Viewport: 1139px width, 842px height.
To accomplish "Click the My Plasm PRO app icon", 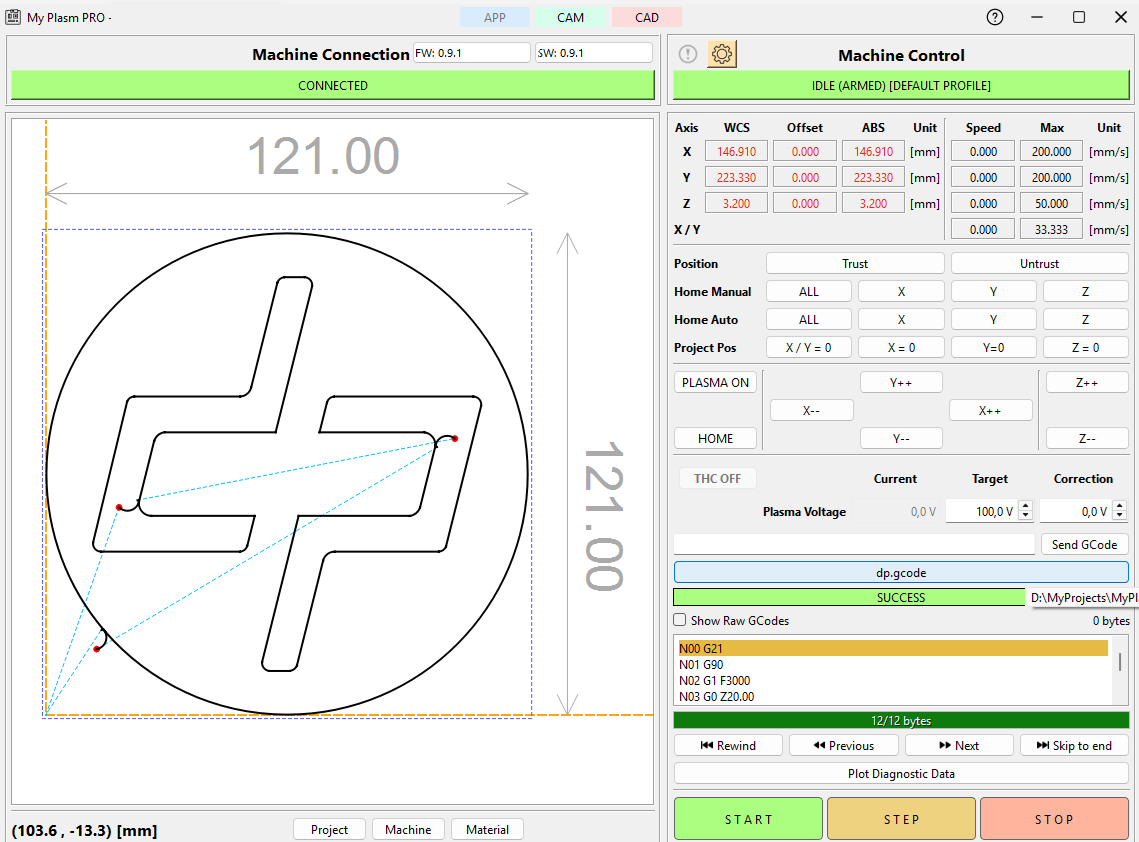I will coord(13,17).
